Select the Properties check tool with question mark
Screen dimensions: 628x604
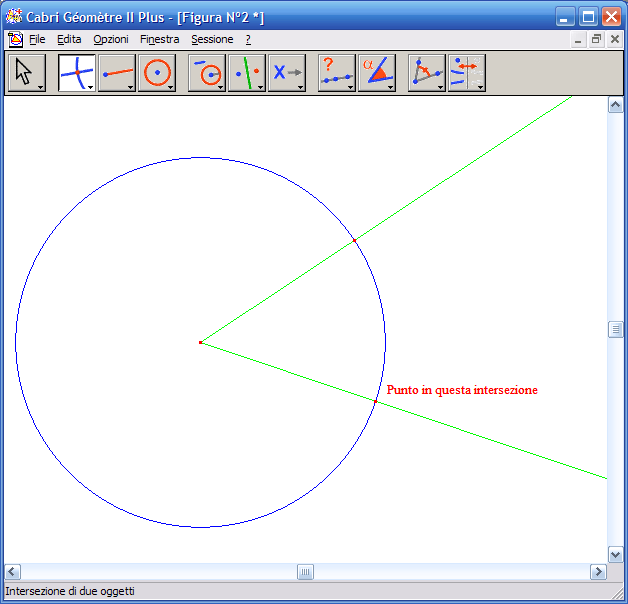(x=337, y=73)
